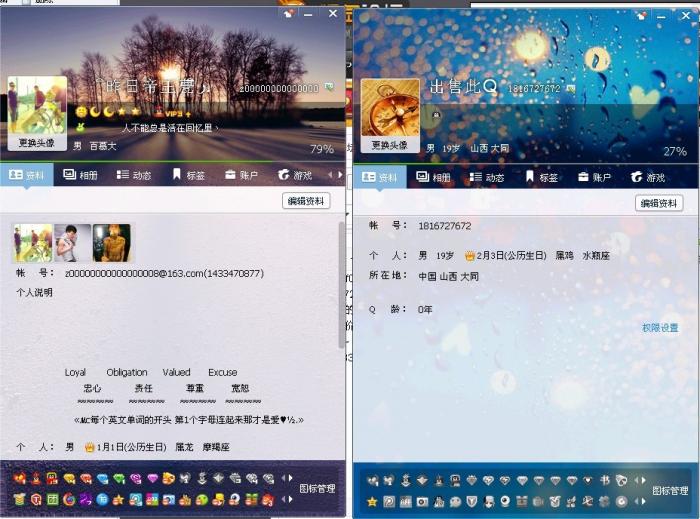This screenshot has height=519, width=700.
Task: Open the 游戏 tab in right window
Action: click(648, 177)
